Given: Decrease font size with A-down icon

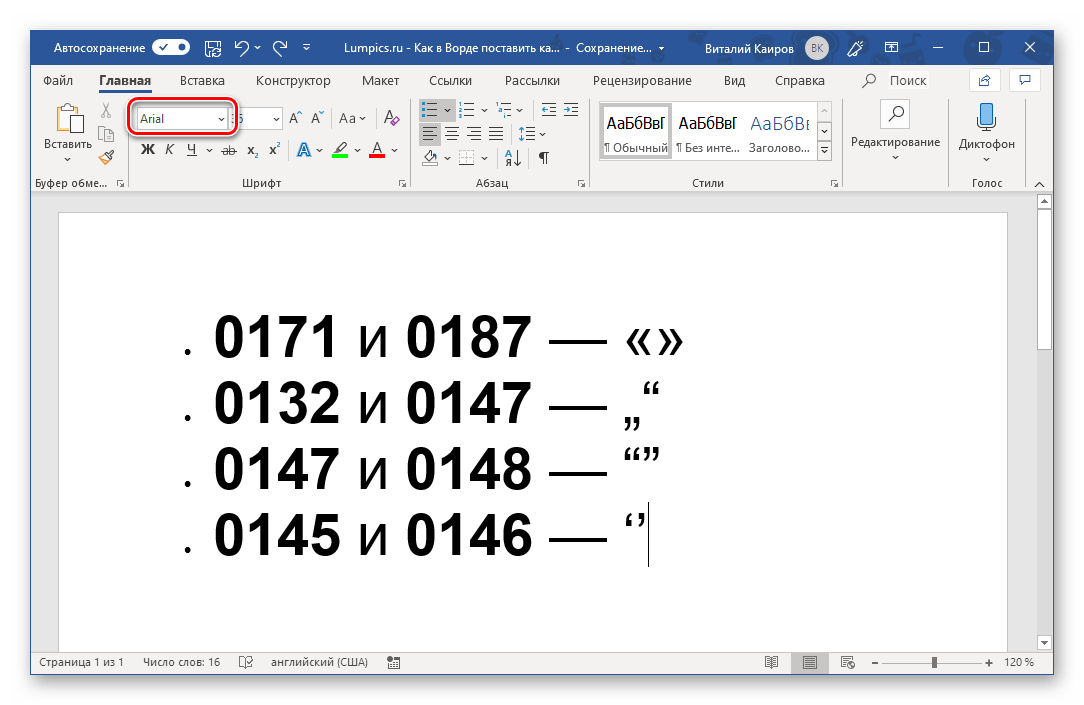Looking at the screenshot, I should (317, 118).
